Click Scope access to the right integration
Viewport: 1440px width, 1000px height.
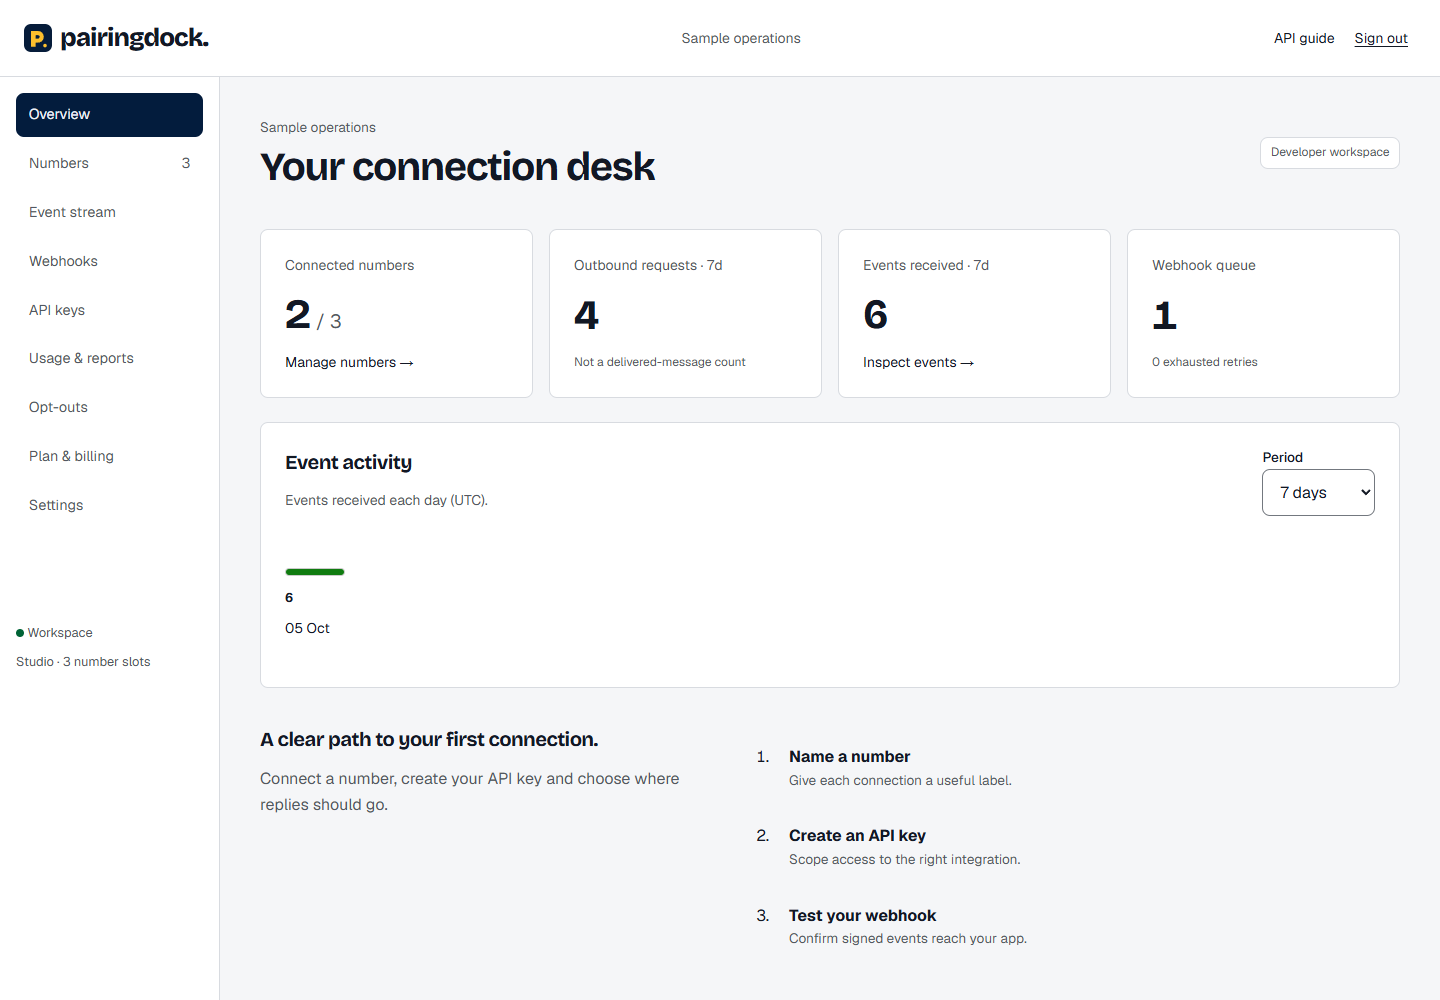[x=905, y=859]
